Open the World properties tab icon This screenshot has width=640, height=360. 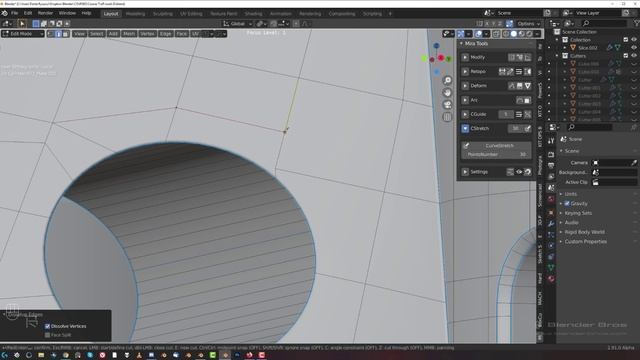coord(551,199)
